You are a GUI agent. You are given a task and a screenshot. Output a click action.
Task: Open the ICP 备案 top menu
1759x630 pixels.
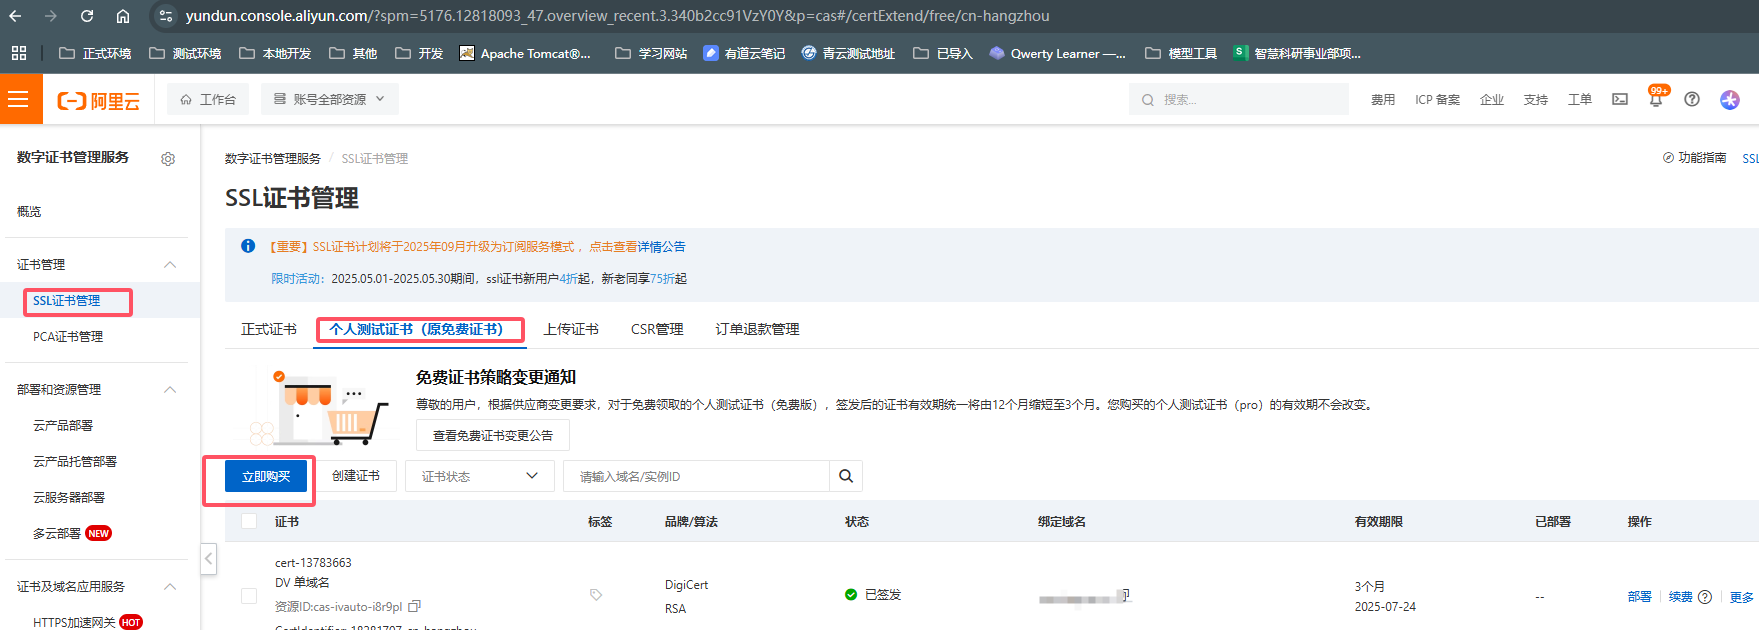pos(1437,99)
